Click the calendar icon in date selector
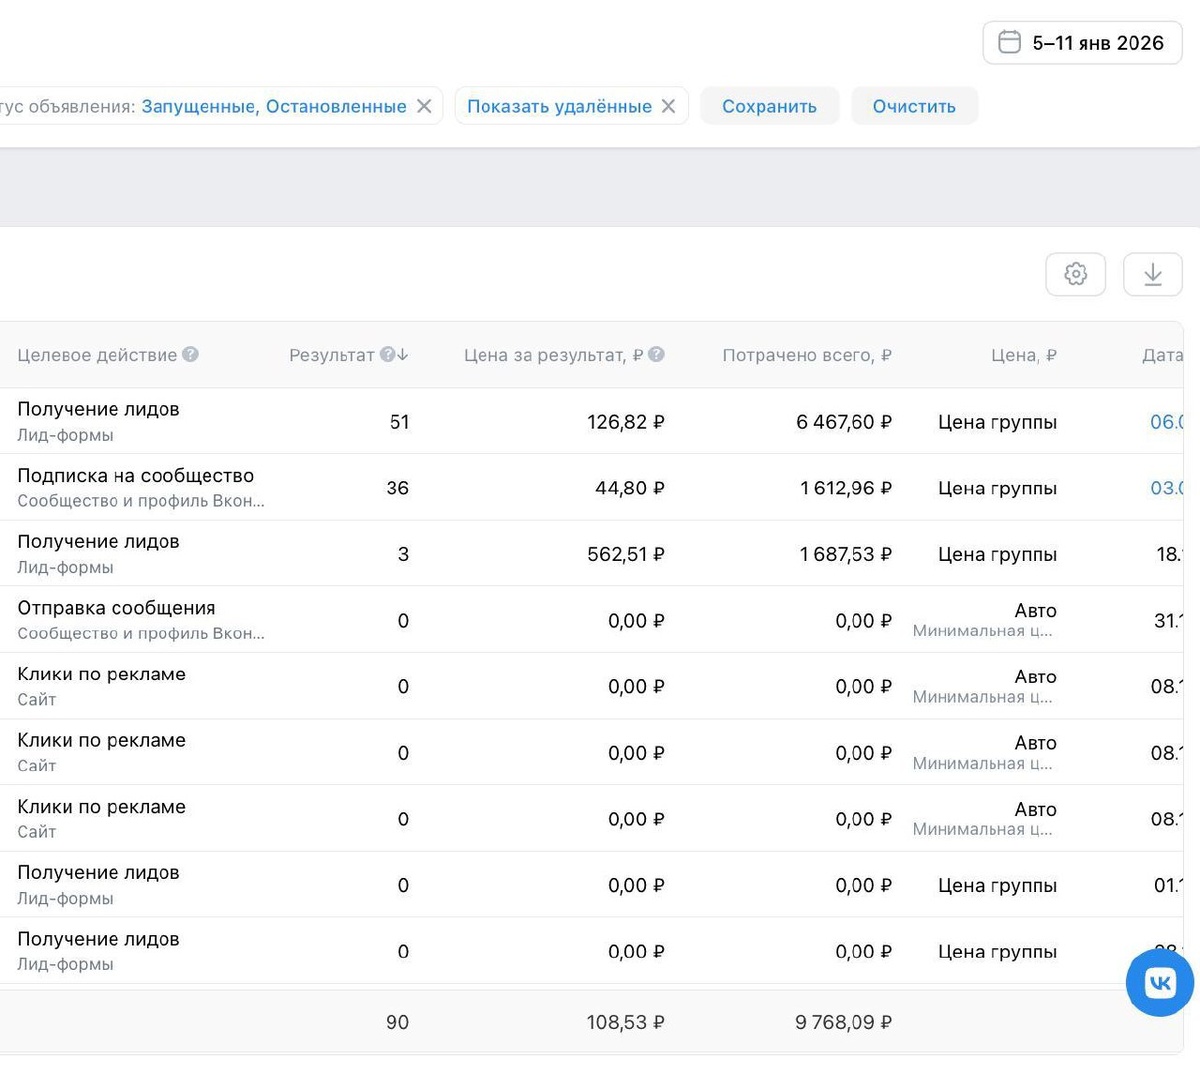This screenshot has width=1200, height=1074. point(1010,42)
